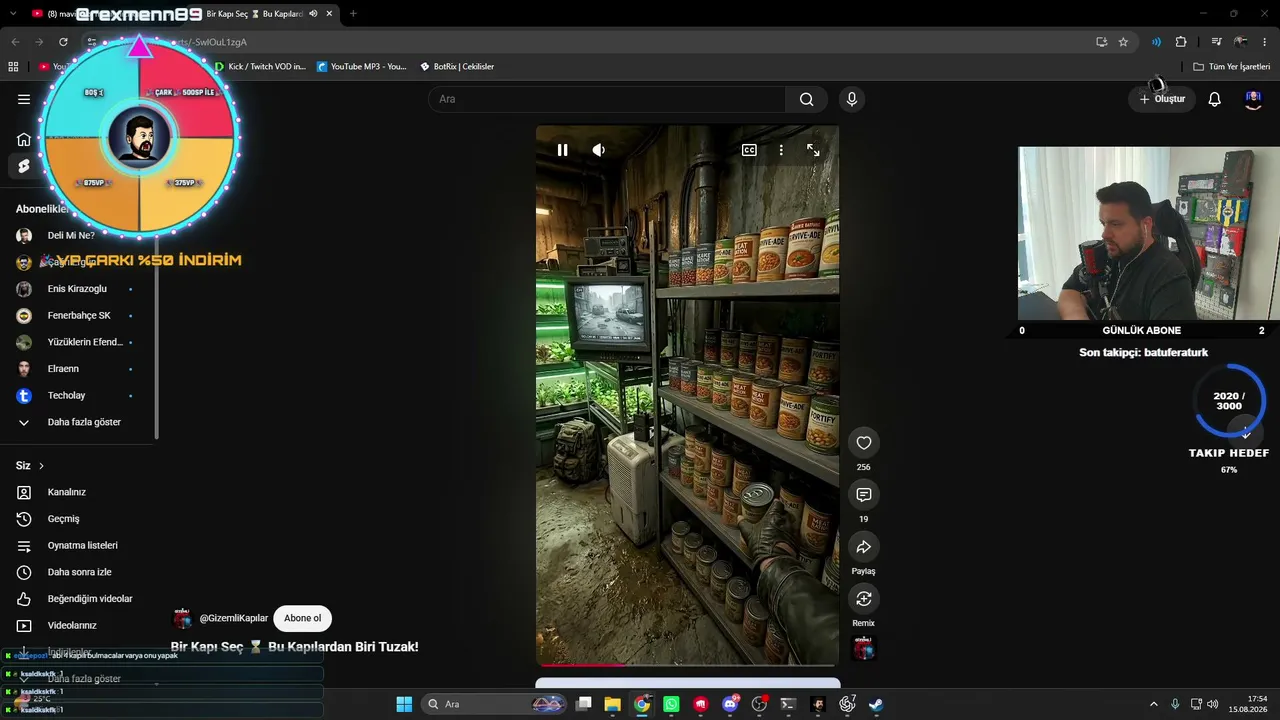Seek using the red video progress bar
The width and height of the screenshot is (1280, 720).
(687, 664)
